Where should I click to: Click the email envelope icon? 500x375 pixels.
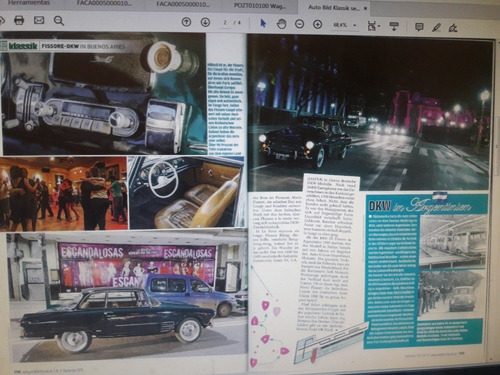click(39, 21)
